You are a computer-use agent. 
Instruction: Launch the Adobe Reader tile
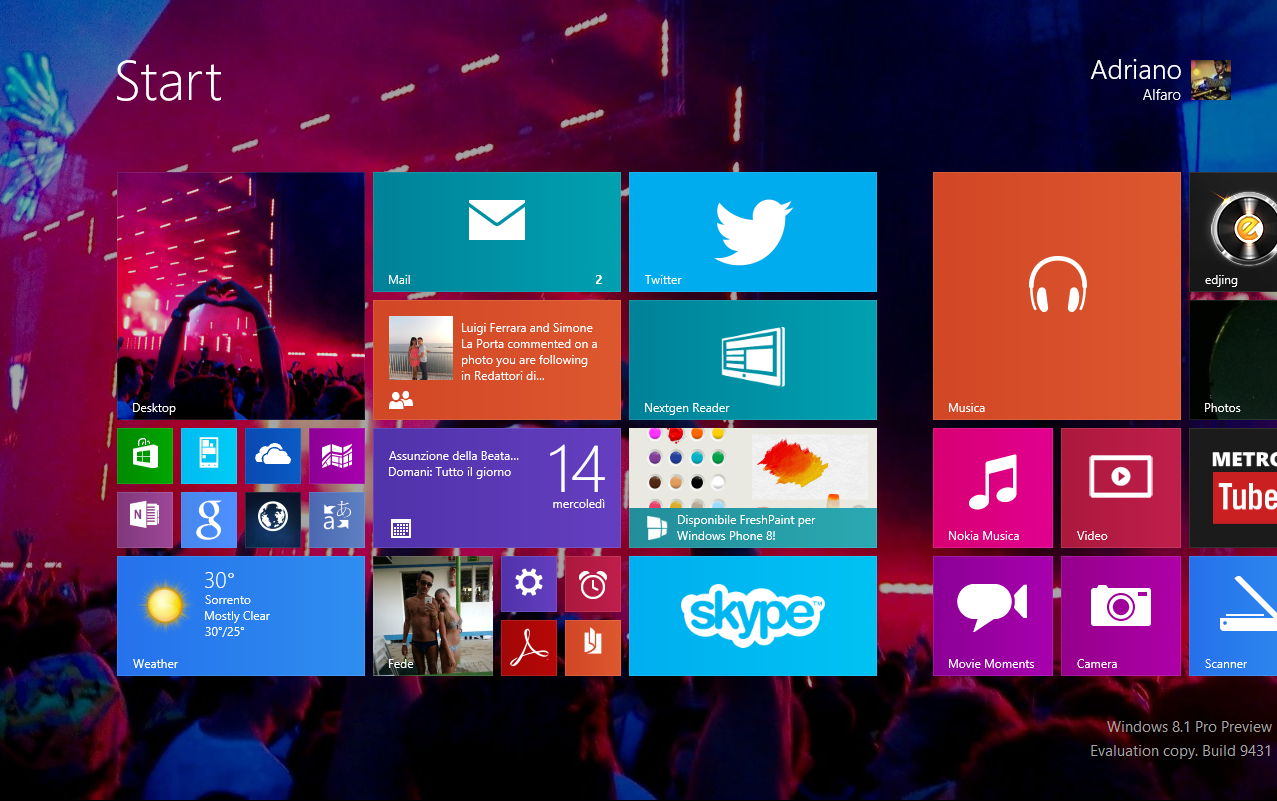(x=529, y=648)
